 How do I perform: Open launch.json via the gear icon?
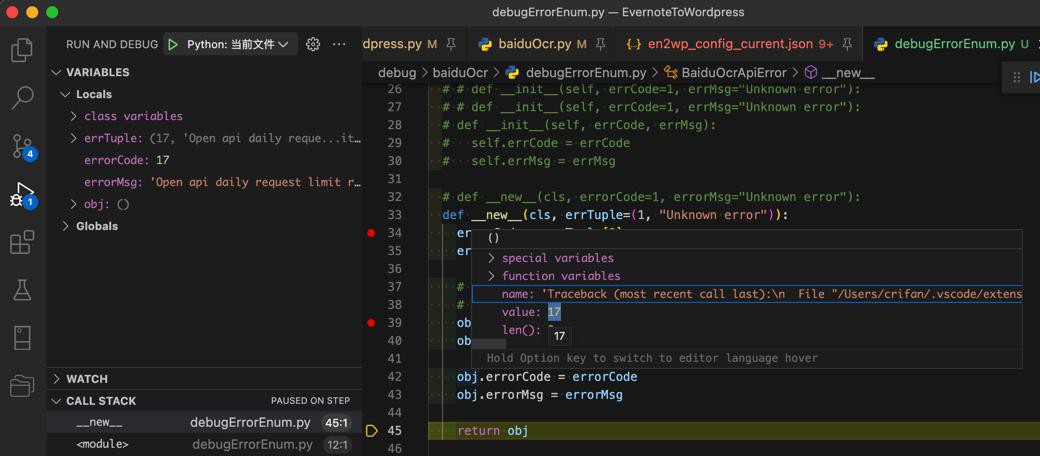tap(313, 44)
